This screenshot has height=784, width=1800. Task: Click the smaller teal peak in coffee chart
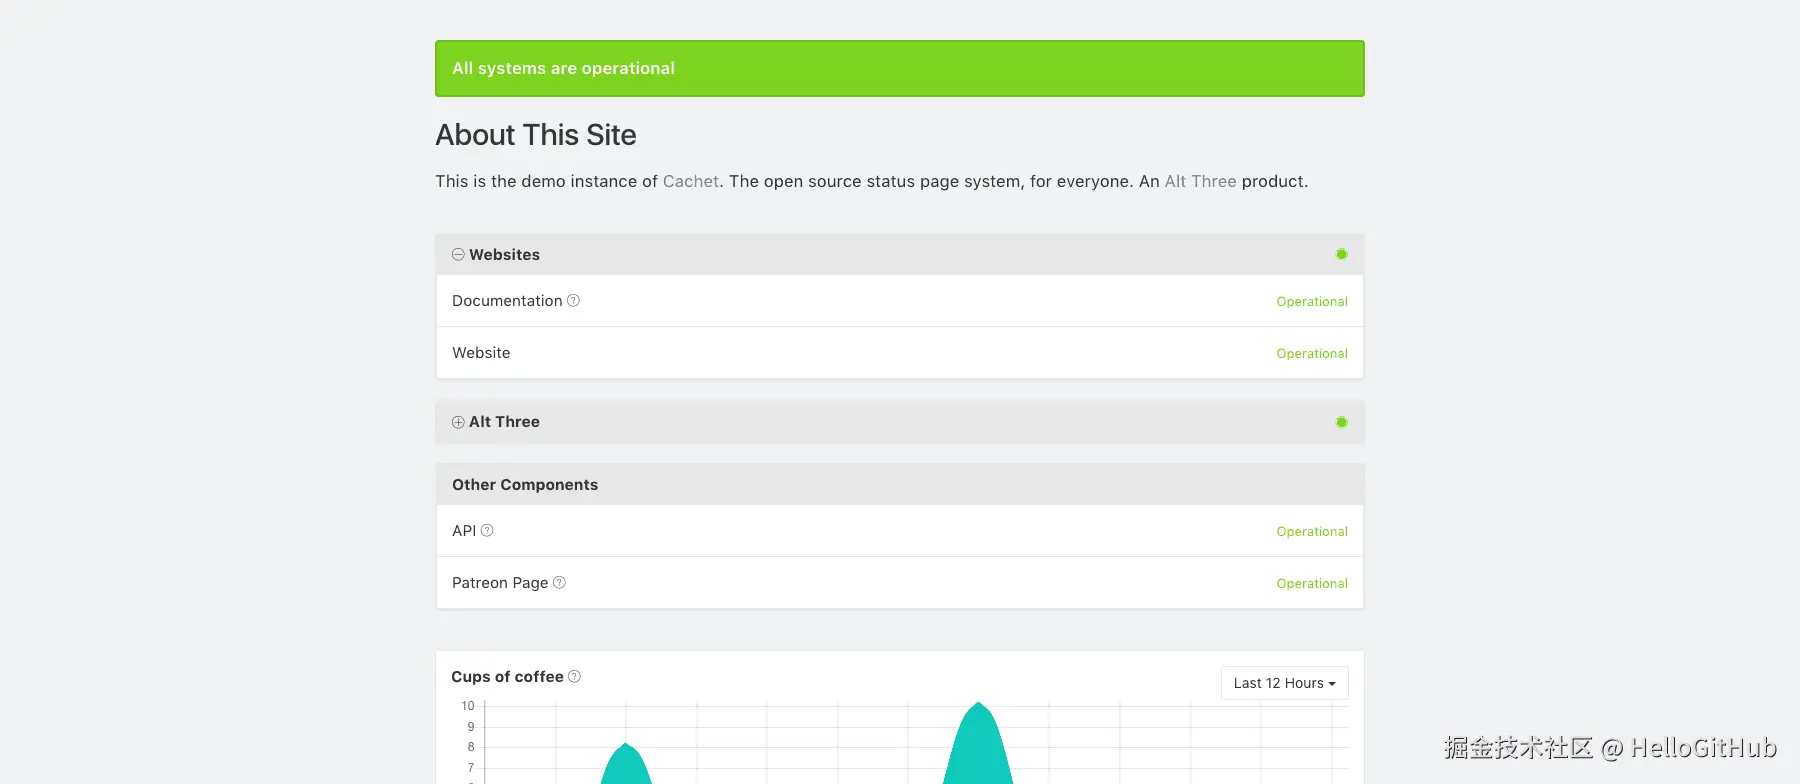click(626, 765)
